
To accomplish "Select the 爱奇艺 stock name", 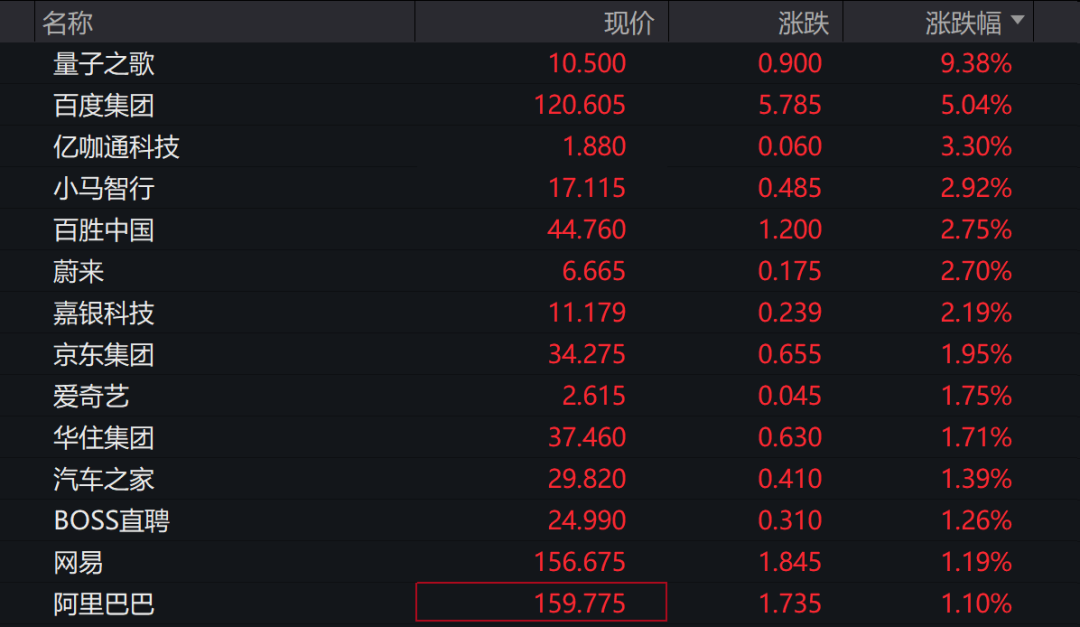I will pyautogui.click(x=91, y=396).
